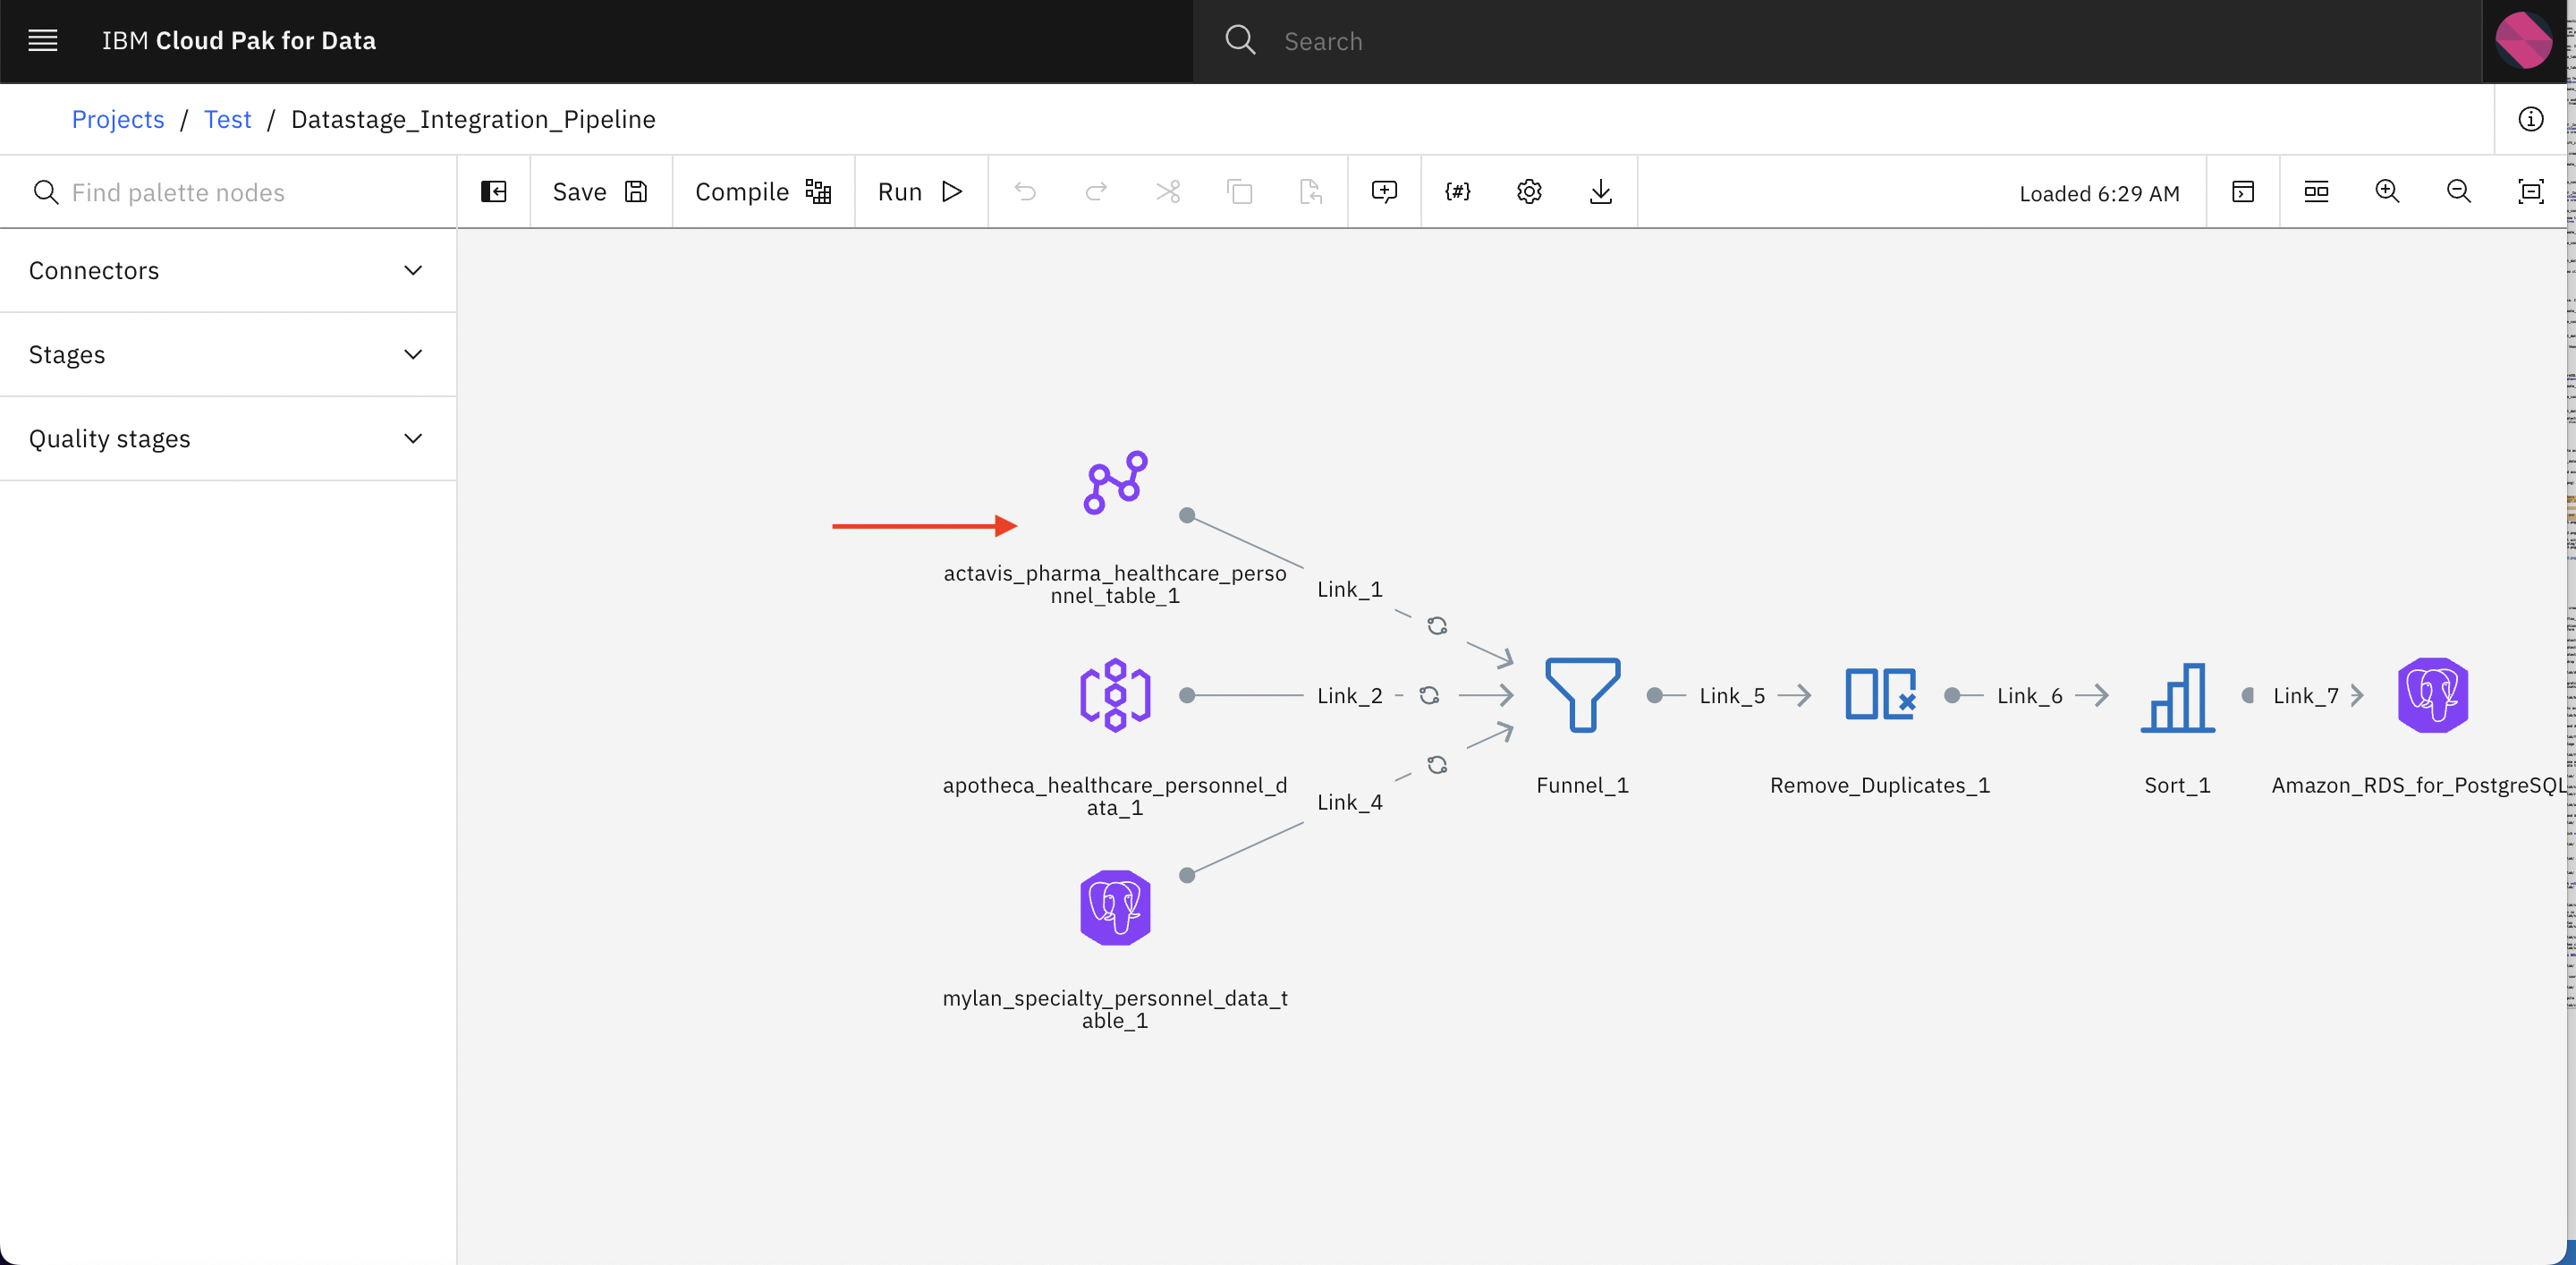Save the DataStage flow
Viewport: 2576px width, 1265px height.
click(x=601, y=192)
